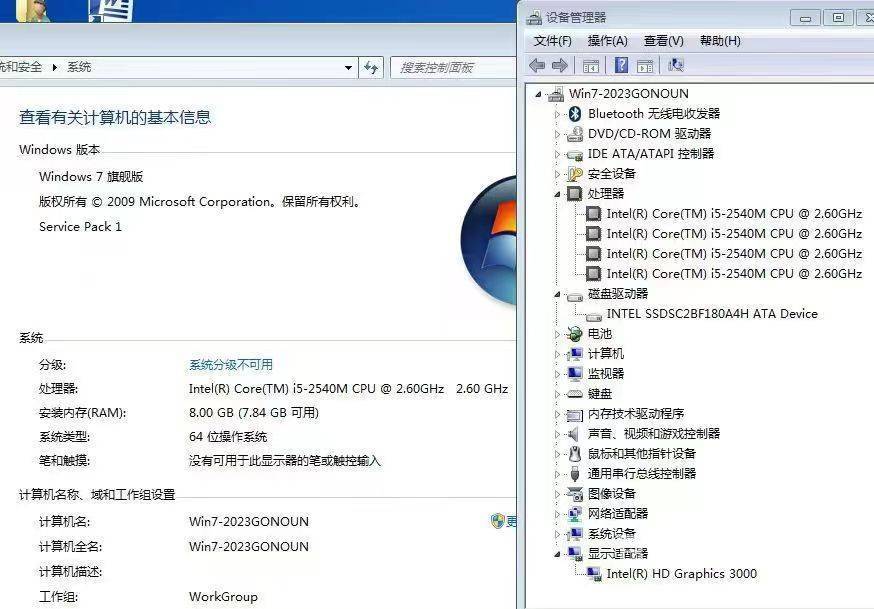Select the DVD/CD-ROM 驱动器 drive icon
874x609 pixels.
point(575,134)
